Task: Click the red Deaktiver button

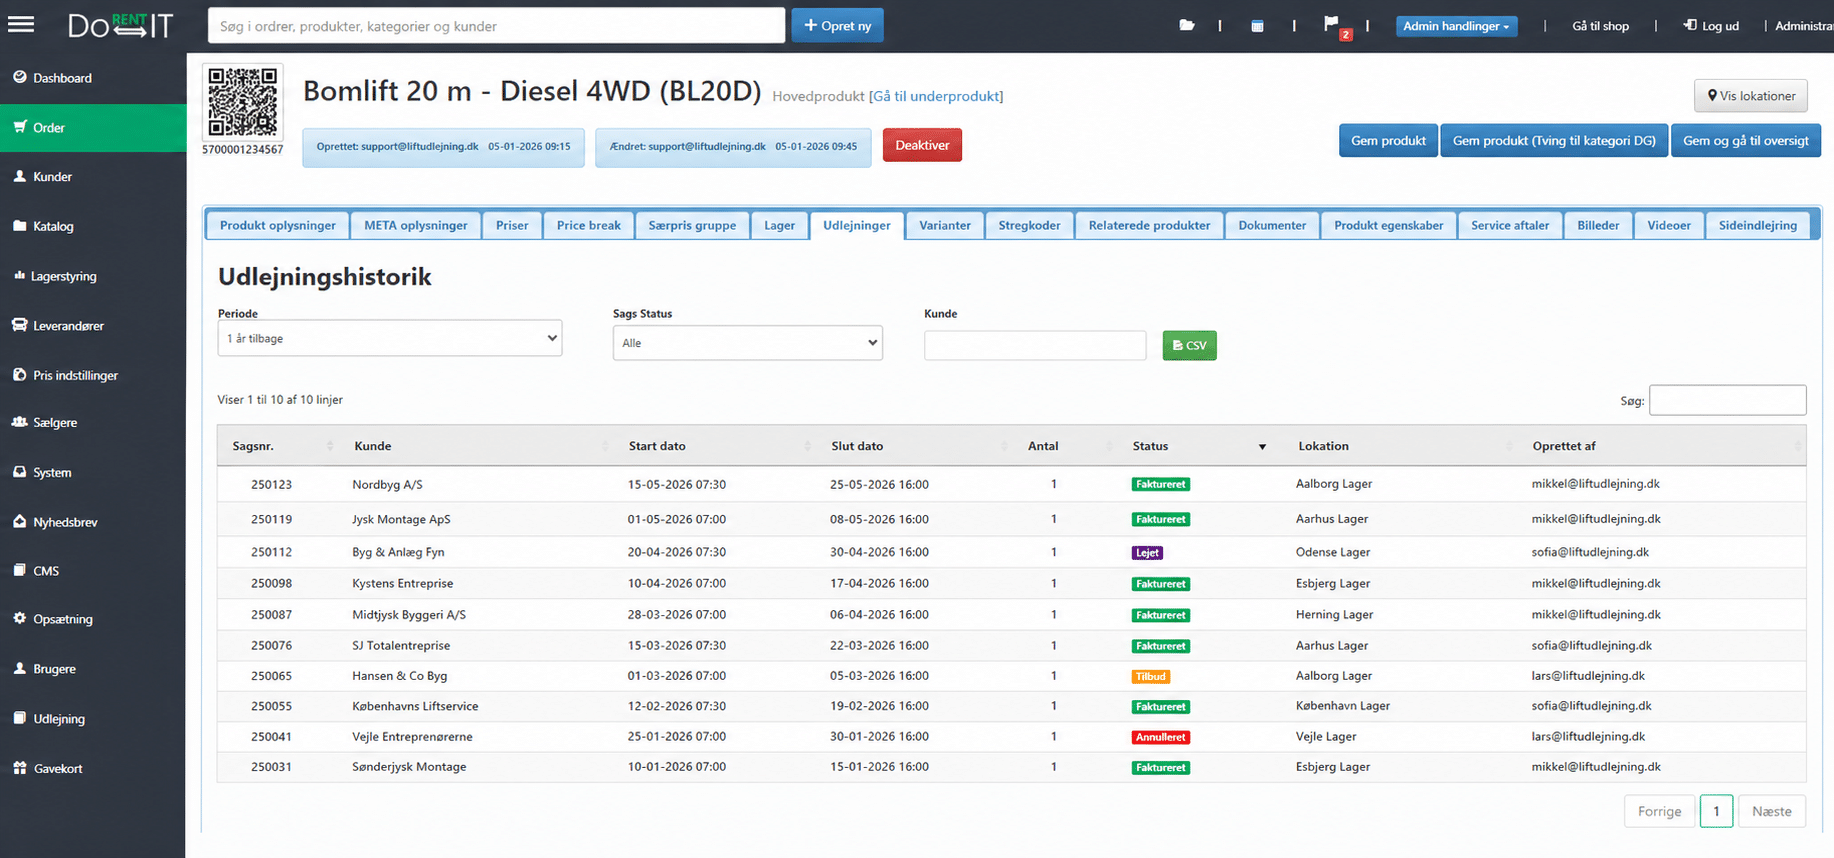Action: (x=922, y=145)
